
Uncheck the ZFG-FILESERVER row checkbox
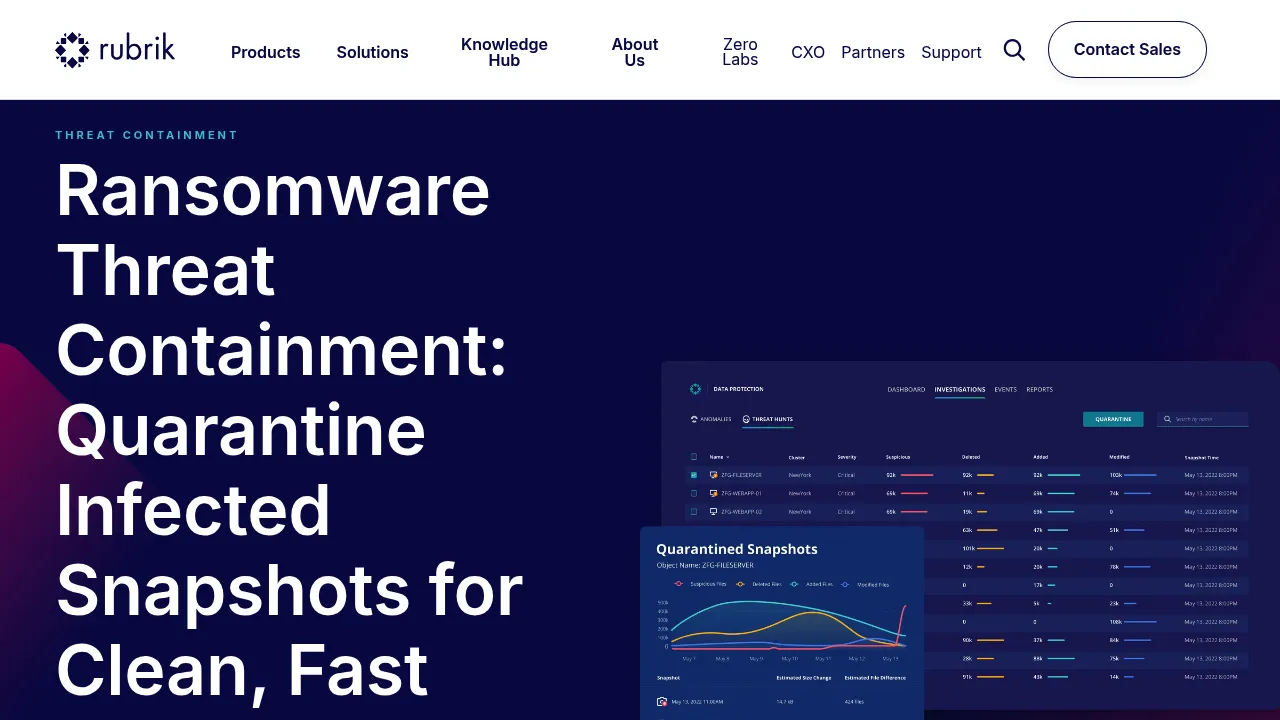tap(694, 475)
